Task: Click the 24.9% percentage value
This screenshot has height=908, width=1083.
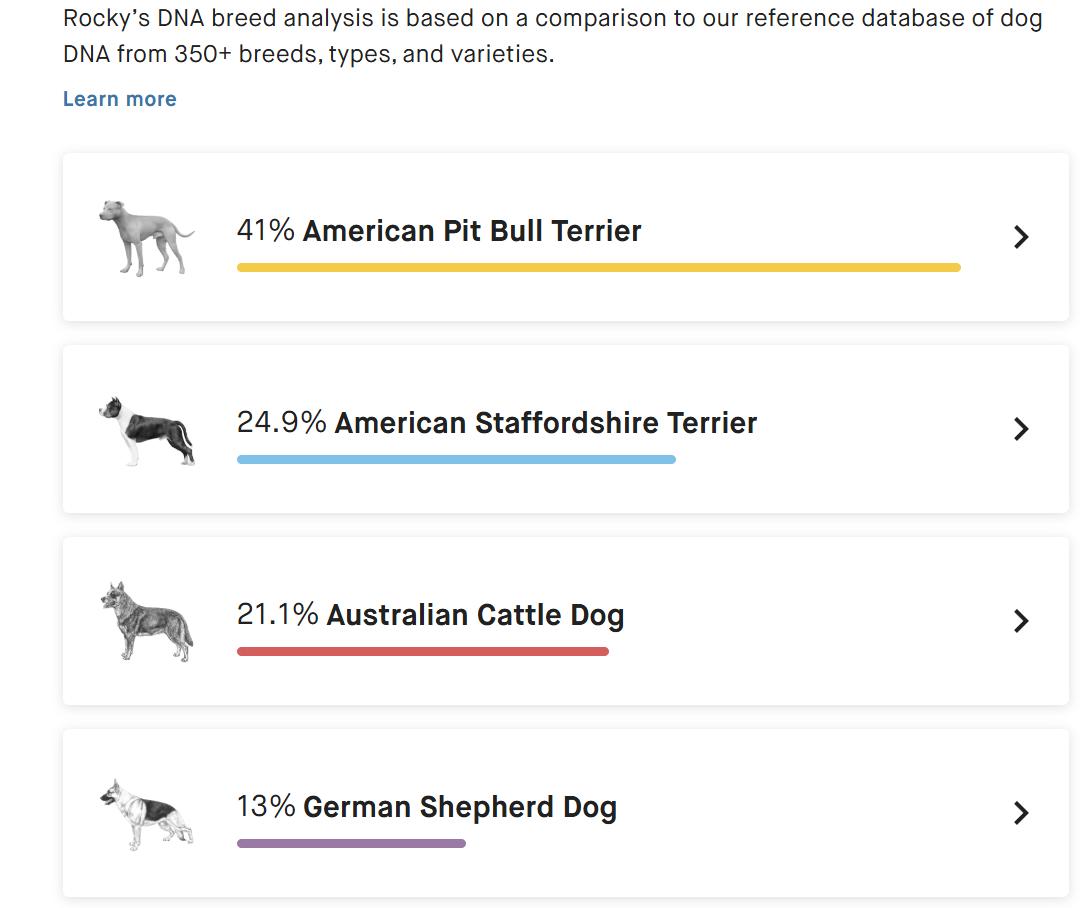Action: (x=281, y=423)
